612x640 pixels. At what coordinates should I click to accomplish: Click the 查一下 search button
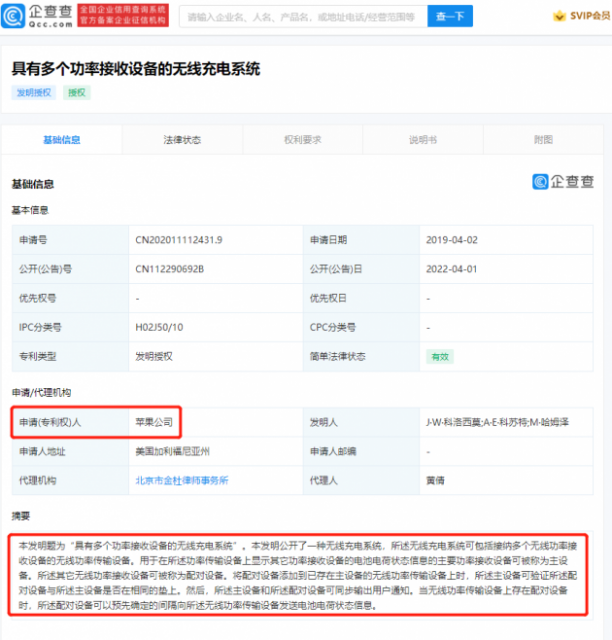point(450,16)
